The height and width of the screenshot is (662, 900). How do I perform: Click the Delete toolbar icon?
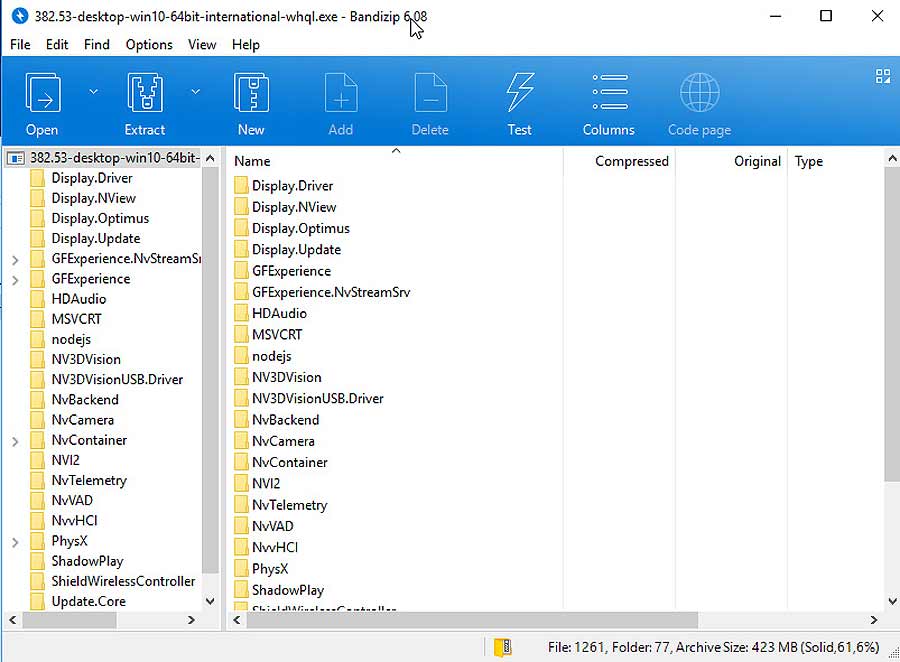(x=430, y=92)
